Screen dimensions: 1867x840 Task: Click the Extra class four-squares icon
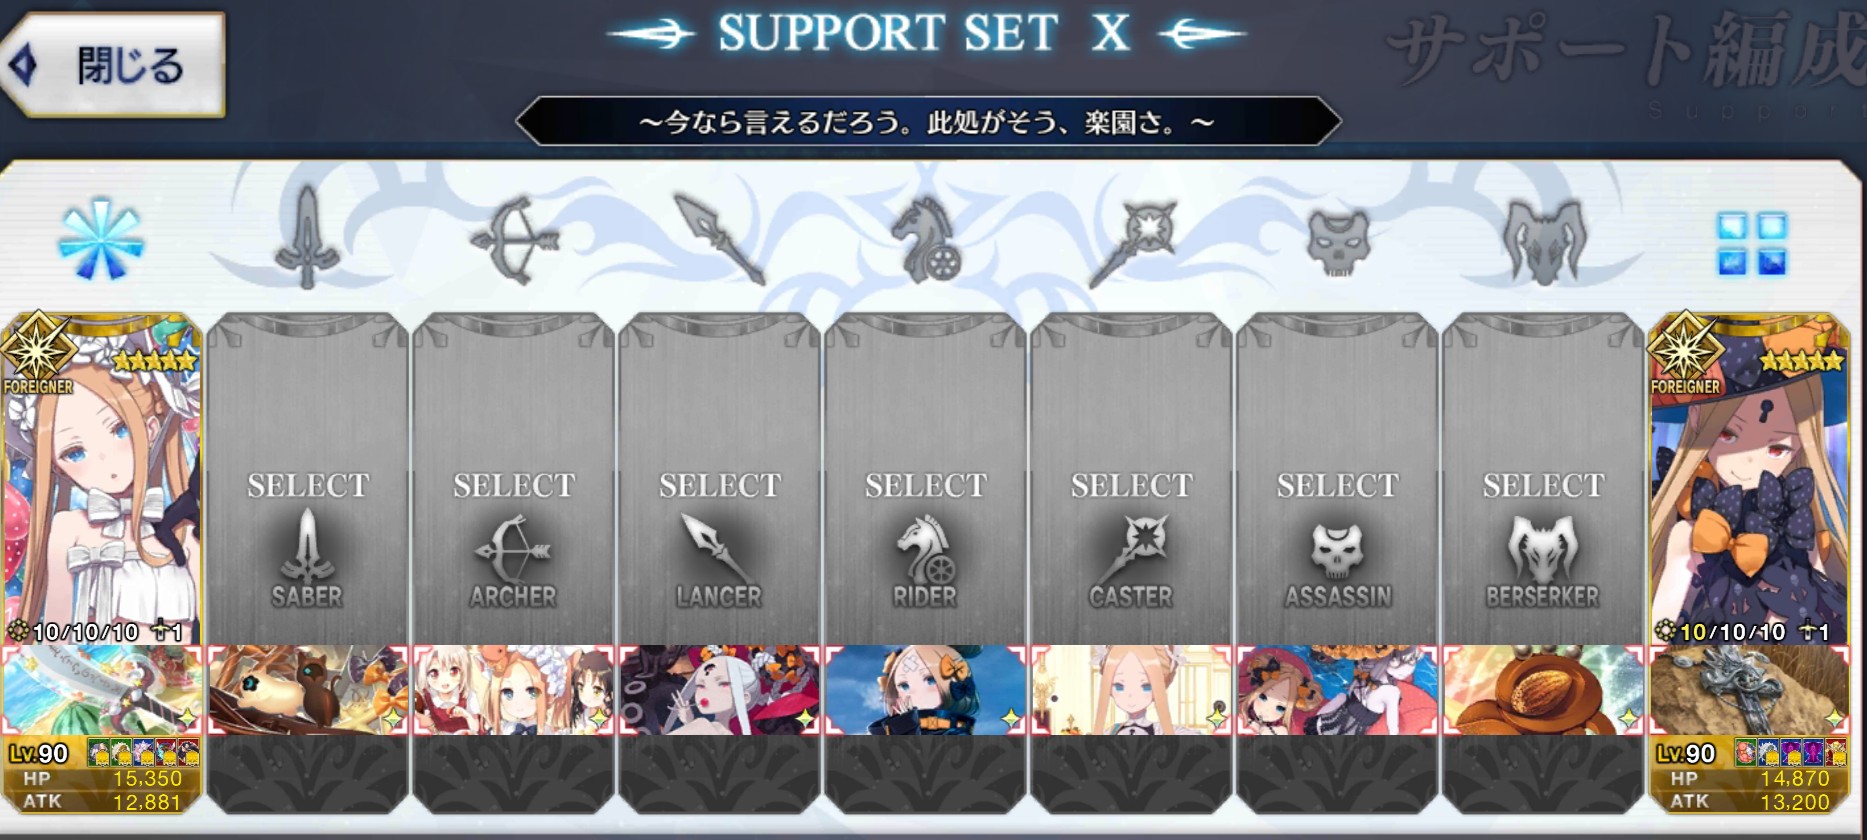[x=1751, y=242]
